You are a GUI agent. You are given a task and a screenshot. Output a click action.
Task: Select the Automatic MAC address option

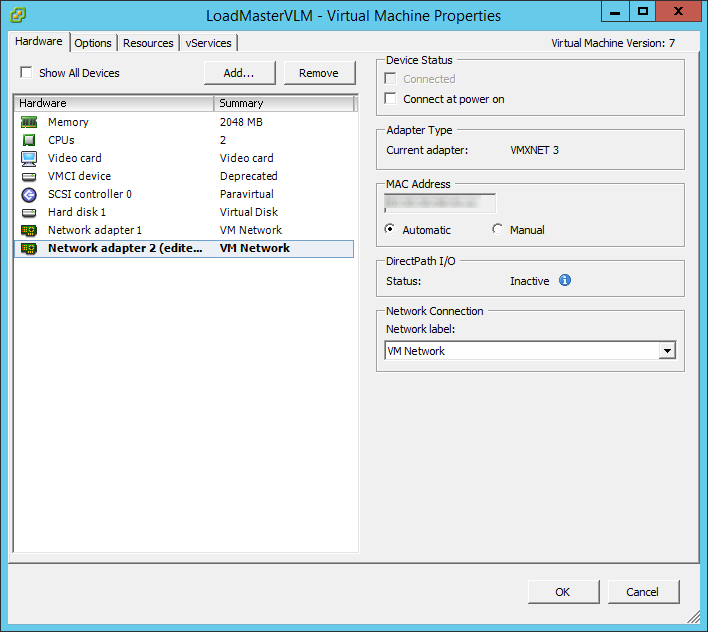click(x=389, y=229)
